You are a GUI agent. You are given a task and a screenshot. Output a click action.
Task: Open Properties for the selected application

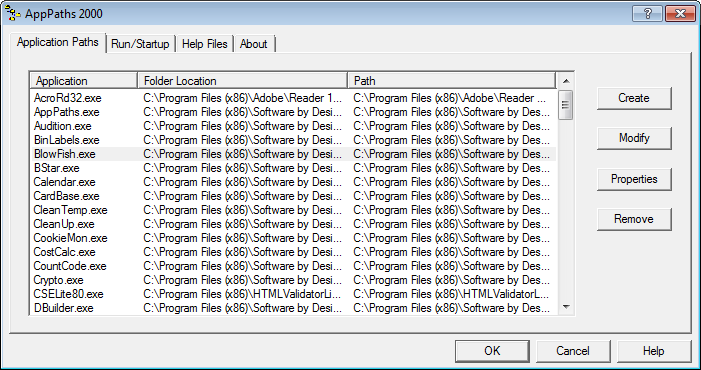pyautogui.click(x=633, y=179)
